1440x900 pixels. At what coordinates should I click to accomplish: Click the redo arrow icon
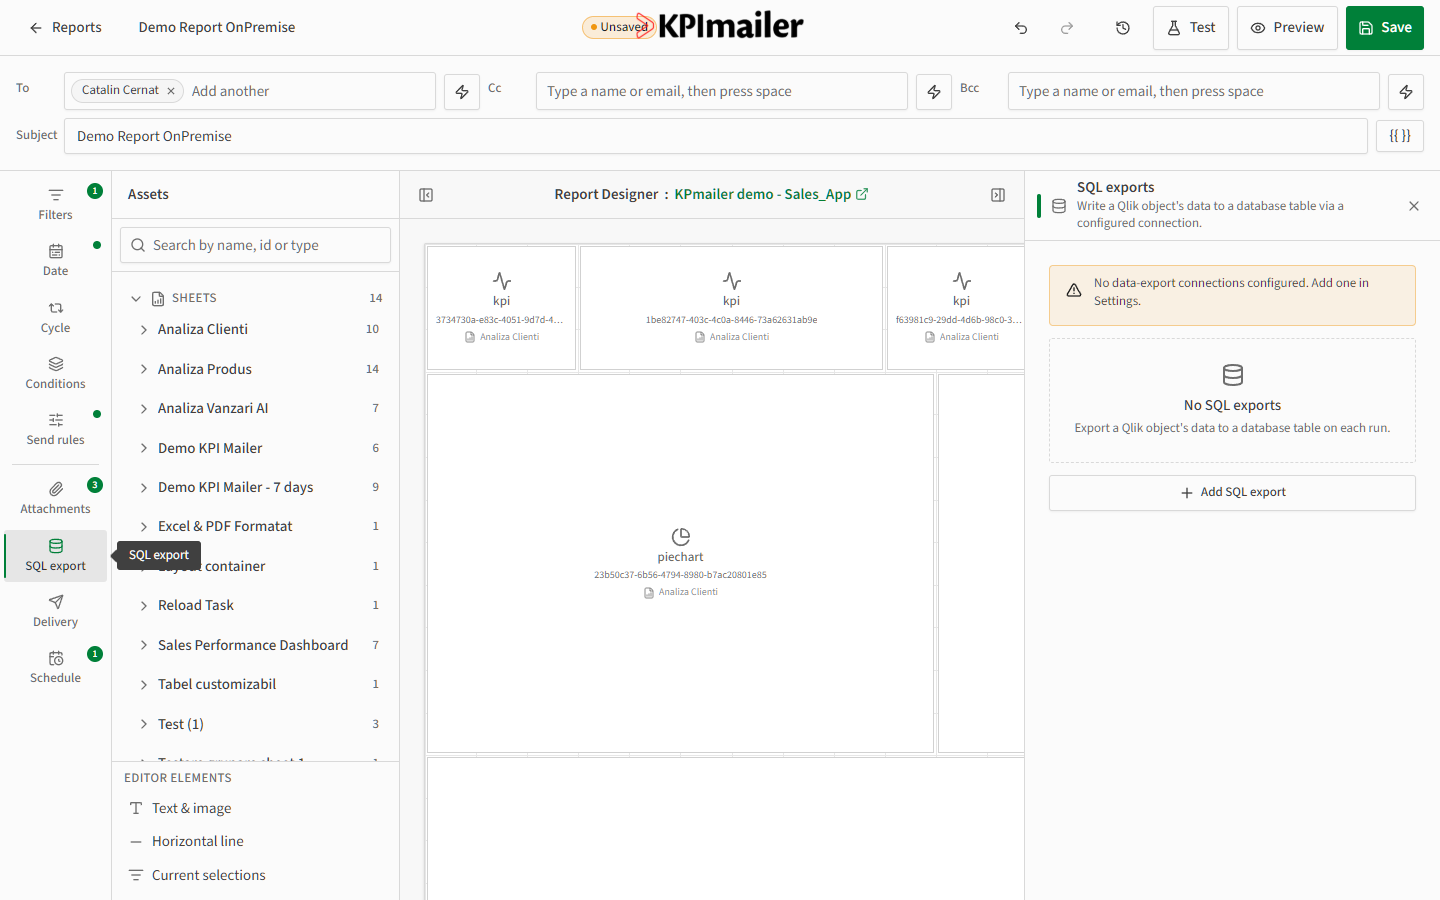(1067, 28)
